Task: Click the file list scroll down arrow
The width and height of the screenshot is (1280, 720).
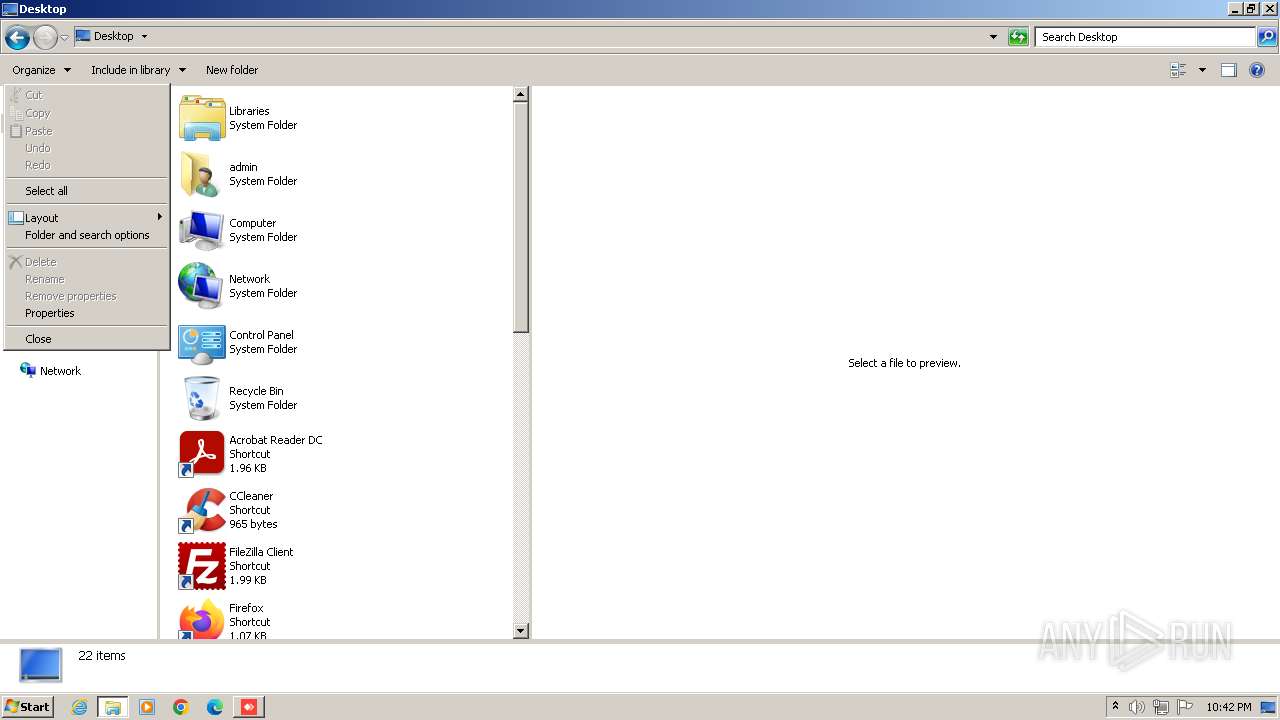Action: pyautogui.click(x=521, y=631)
